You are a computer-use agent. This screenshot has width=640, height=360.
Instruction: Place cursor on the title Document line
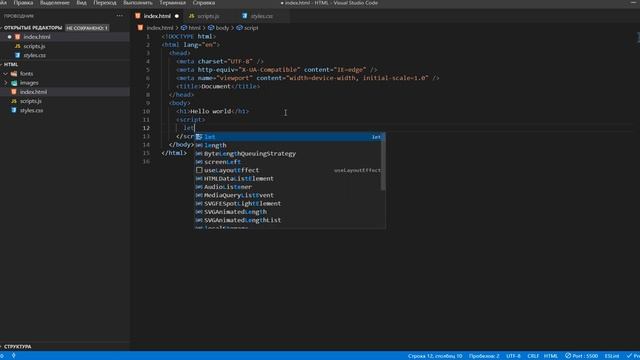[218, 86]
